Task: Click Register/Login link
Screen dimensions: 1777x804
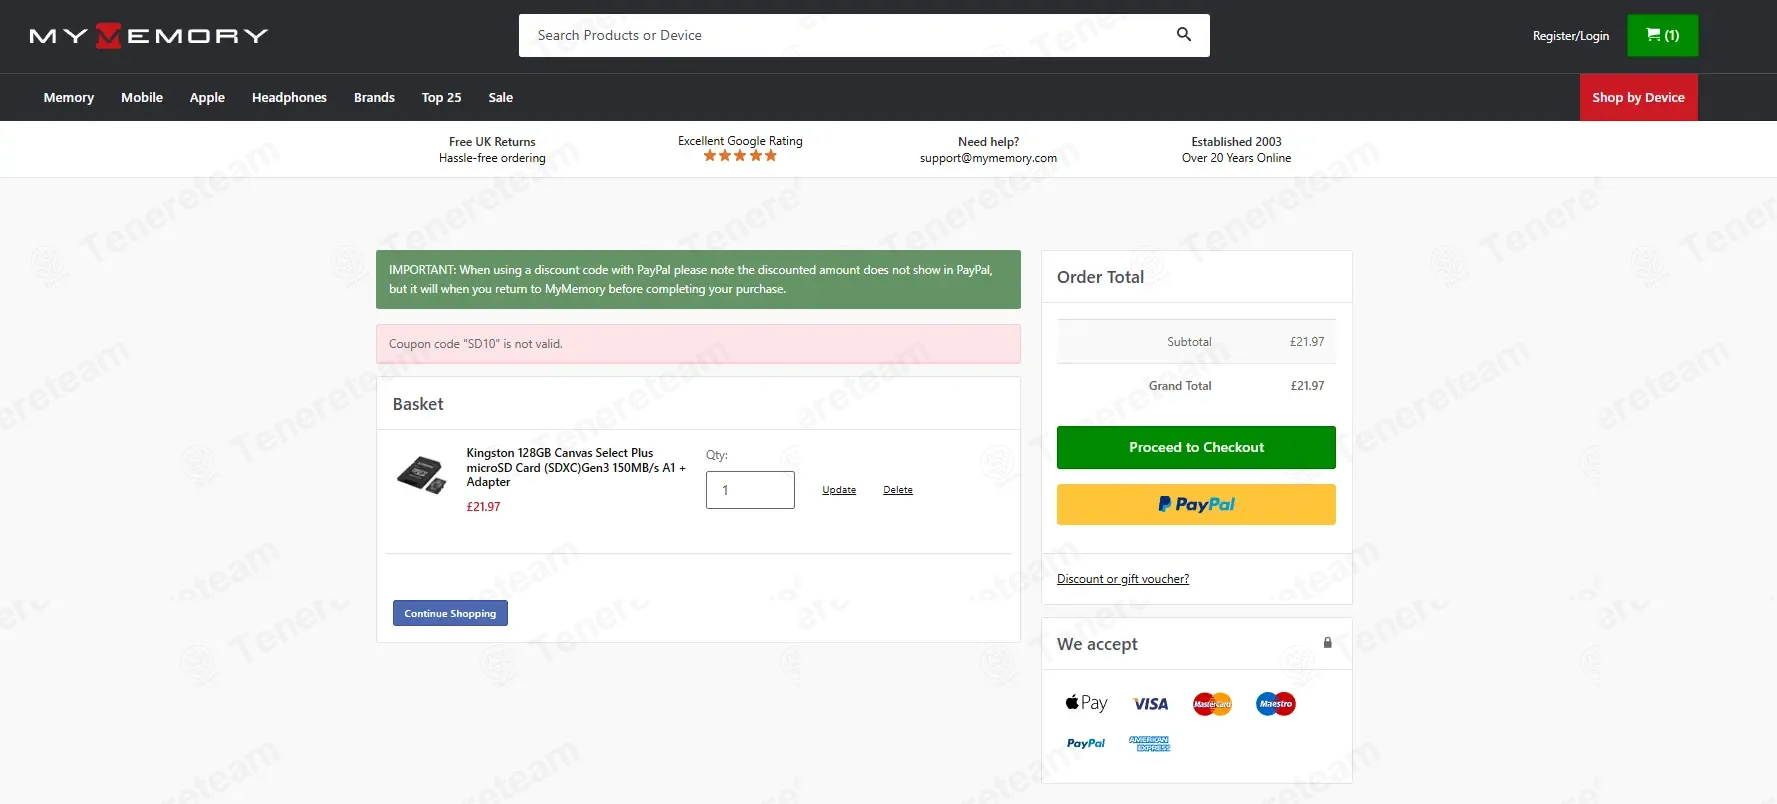Action: 1571,36
